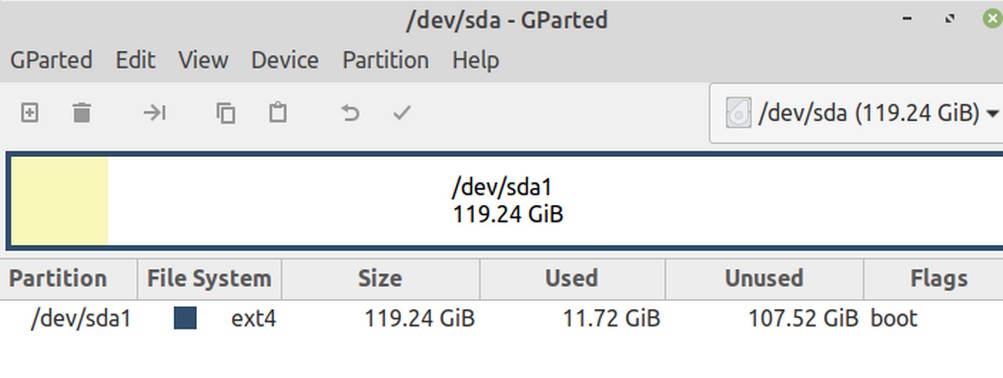Click the ext4 dark blue color swatch
The image size is (1003, 378).
(185, 318)
